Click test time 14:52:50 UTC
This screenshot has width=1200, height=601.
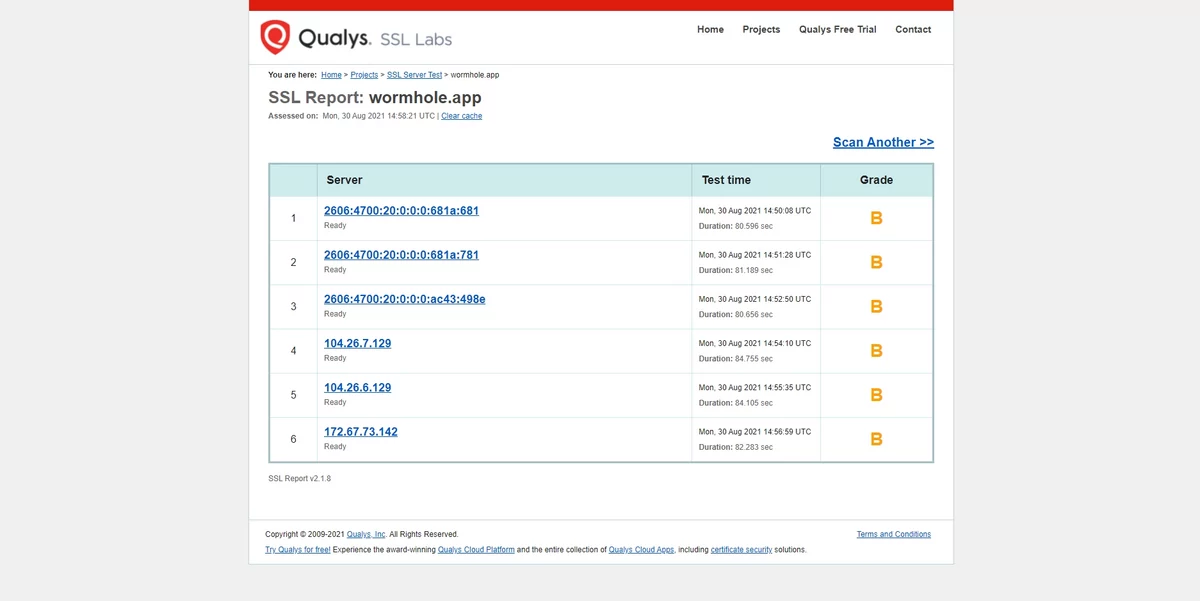pyautogui.click(x=755, y=299)
